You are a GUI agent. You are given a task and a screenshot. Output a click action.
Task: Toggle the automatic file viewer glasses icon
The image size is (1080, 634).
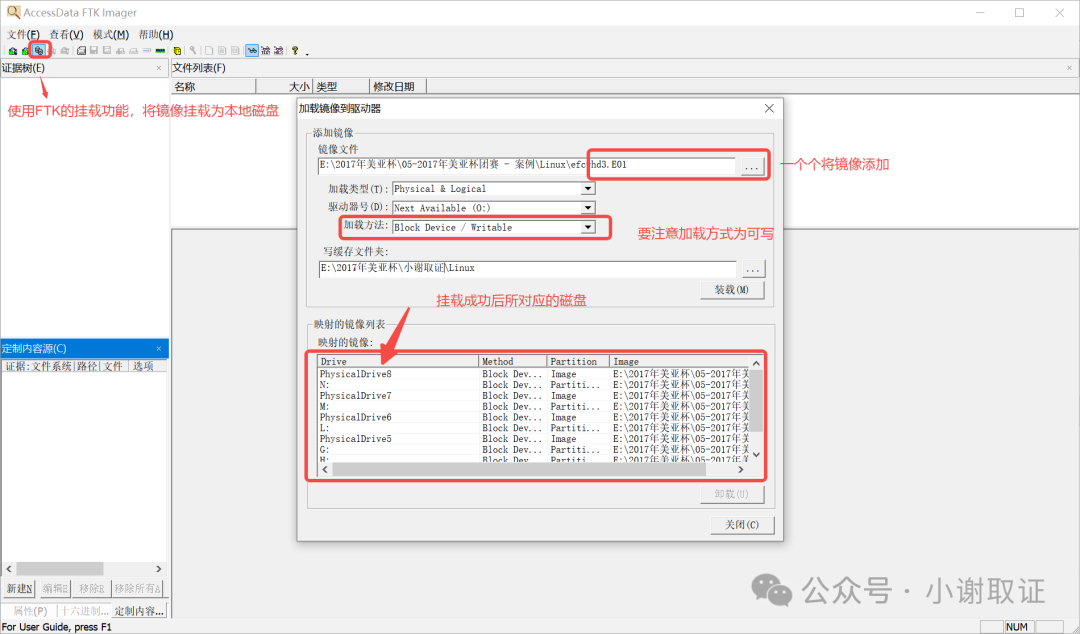pos(252,50)
